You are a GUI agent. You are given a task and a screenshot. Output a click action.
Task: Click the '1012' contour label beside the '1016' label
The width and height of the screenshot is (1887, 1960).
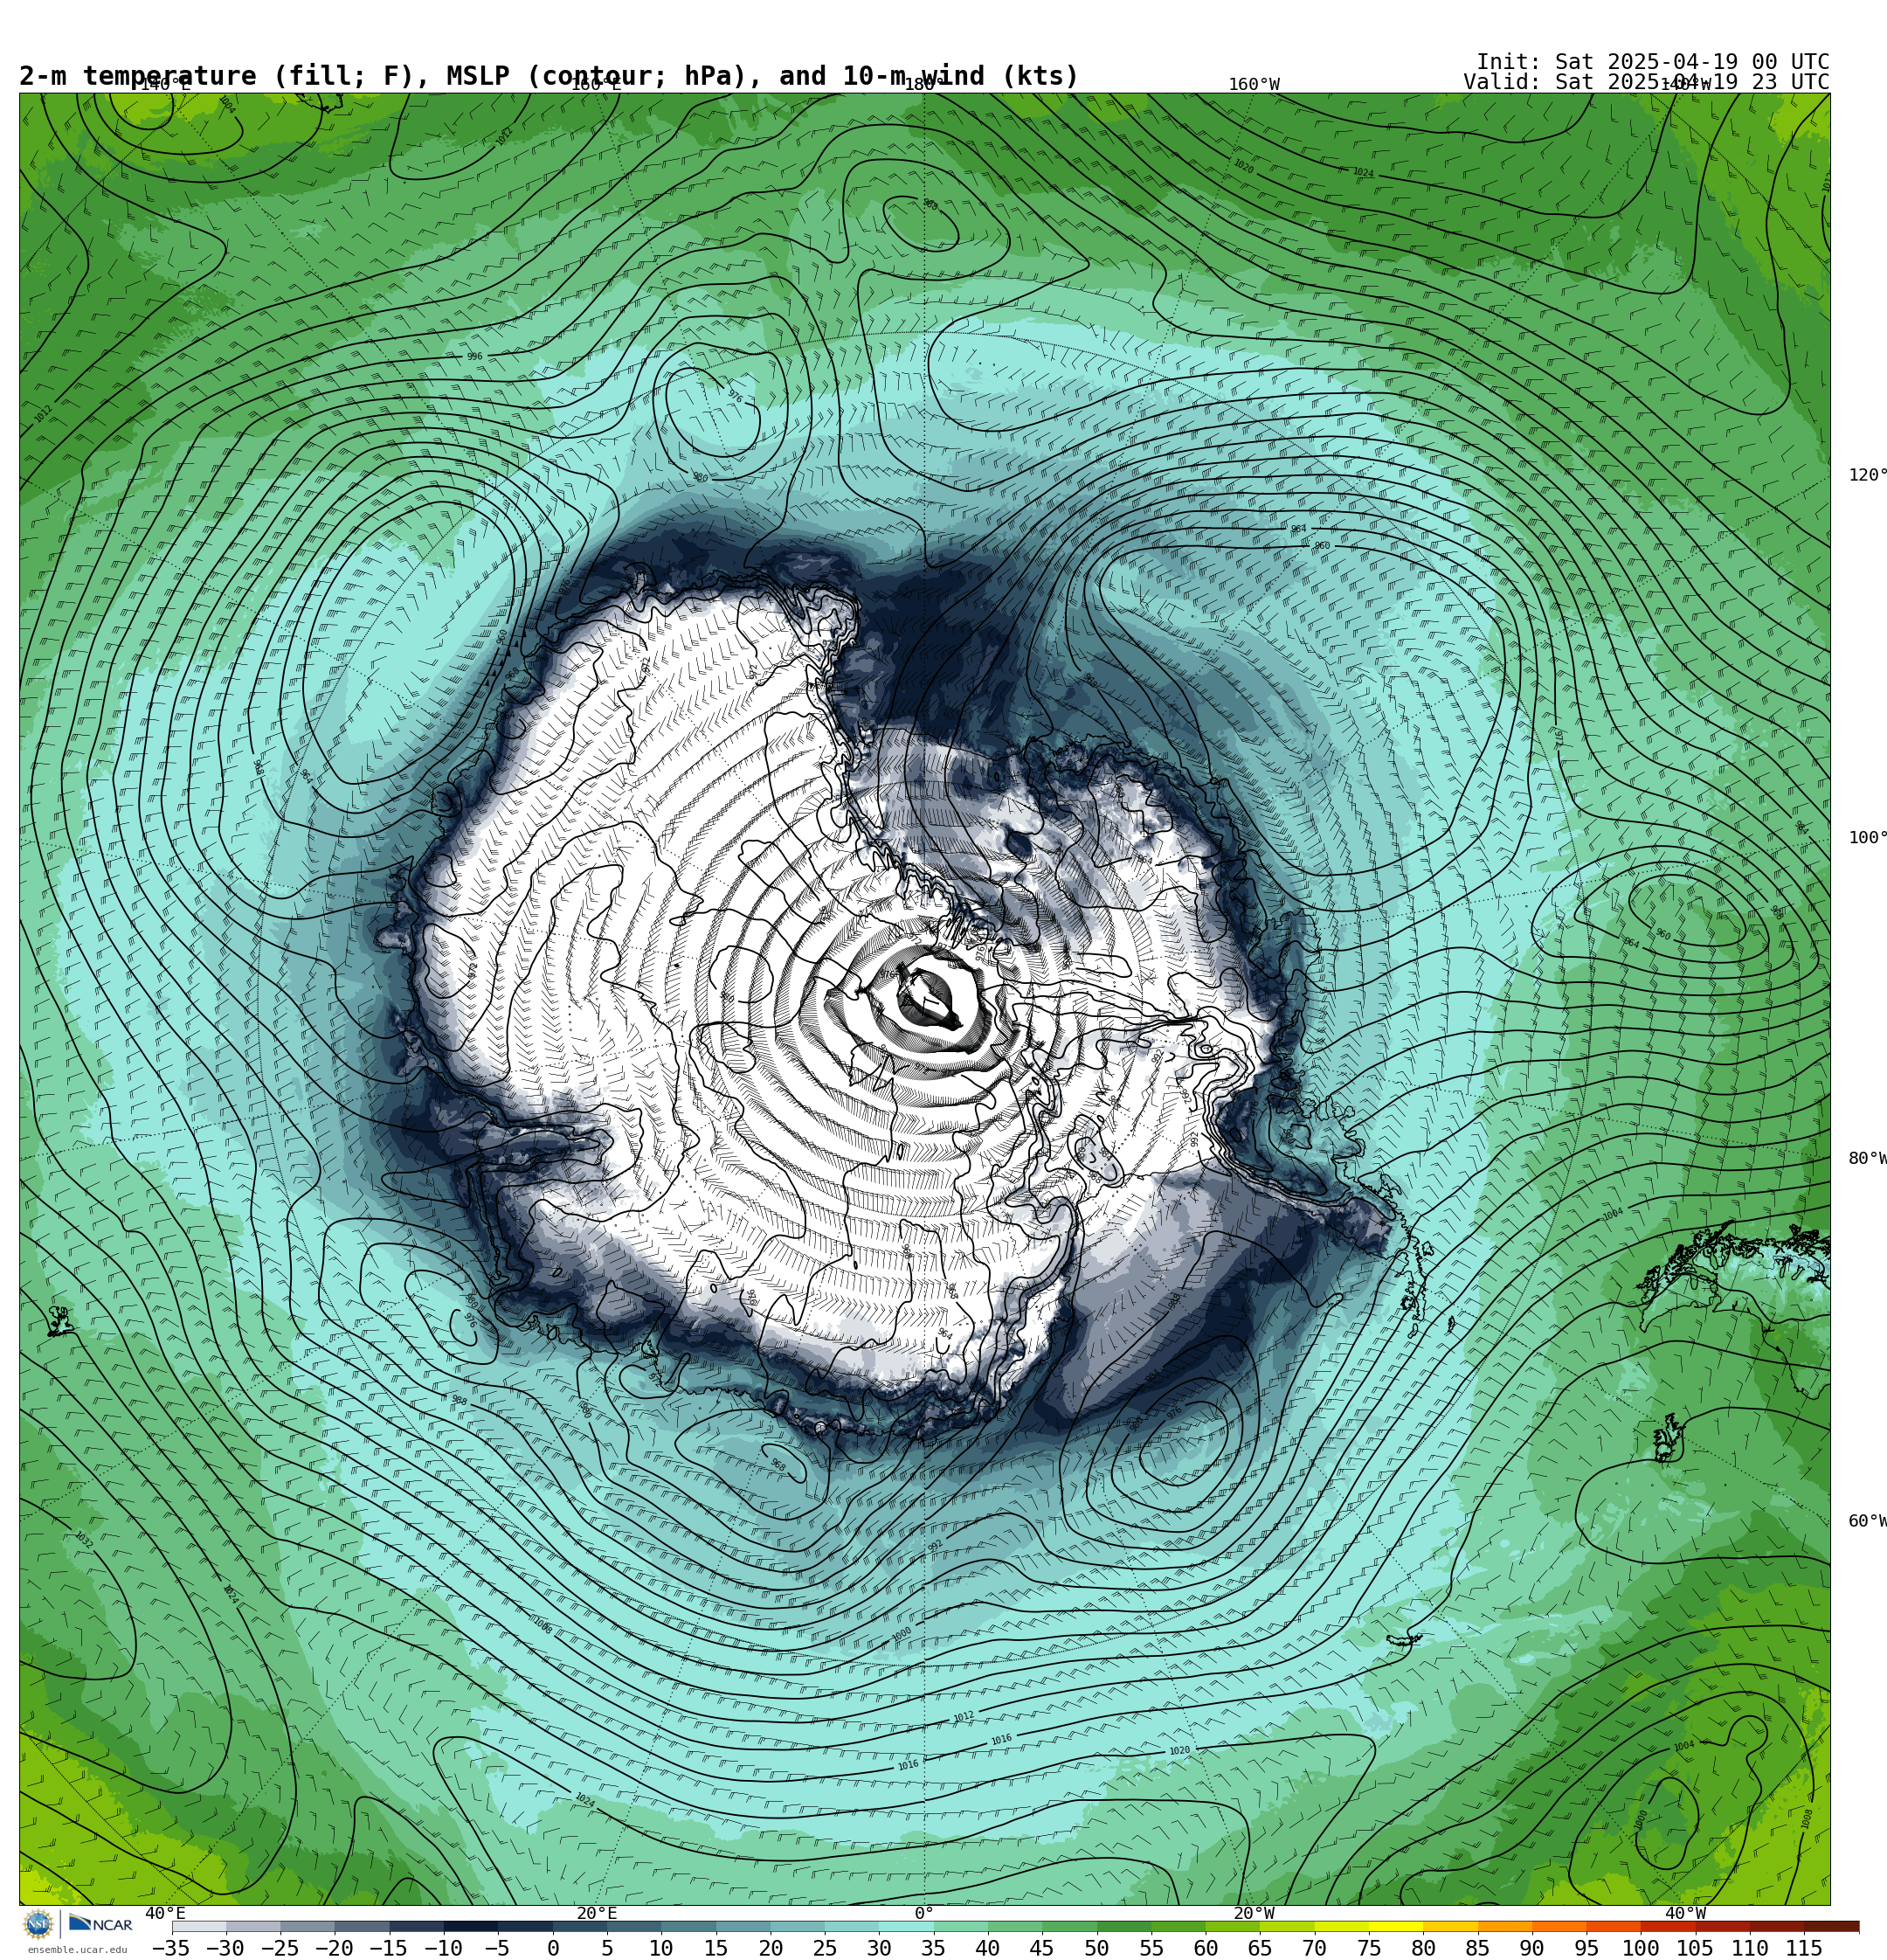(x=963, y=1717)
